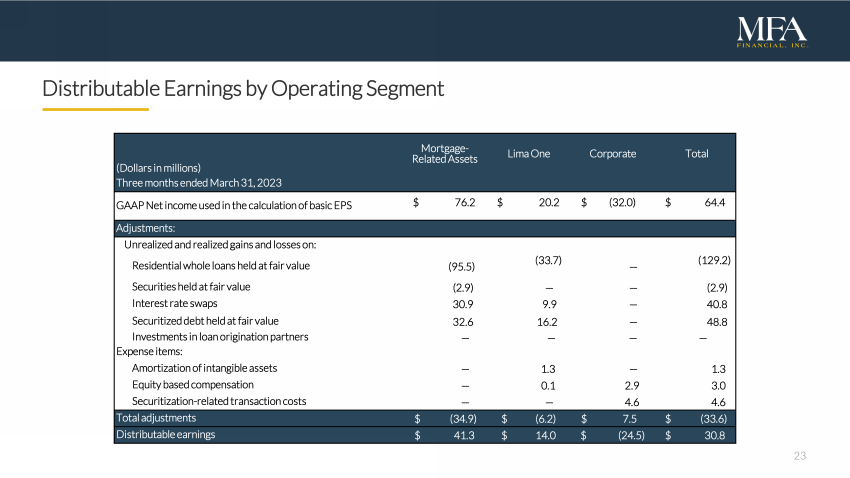Screen dimensions: 850x478
Task: Click the page number 23
Action: 799,456
